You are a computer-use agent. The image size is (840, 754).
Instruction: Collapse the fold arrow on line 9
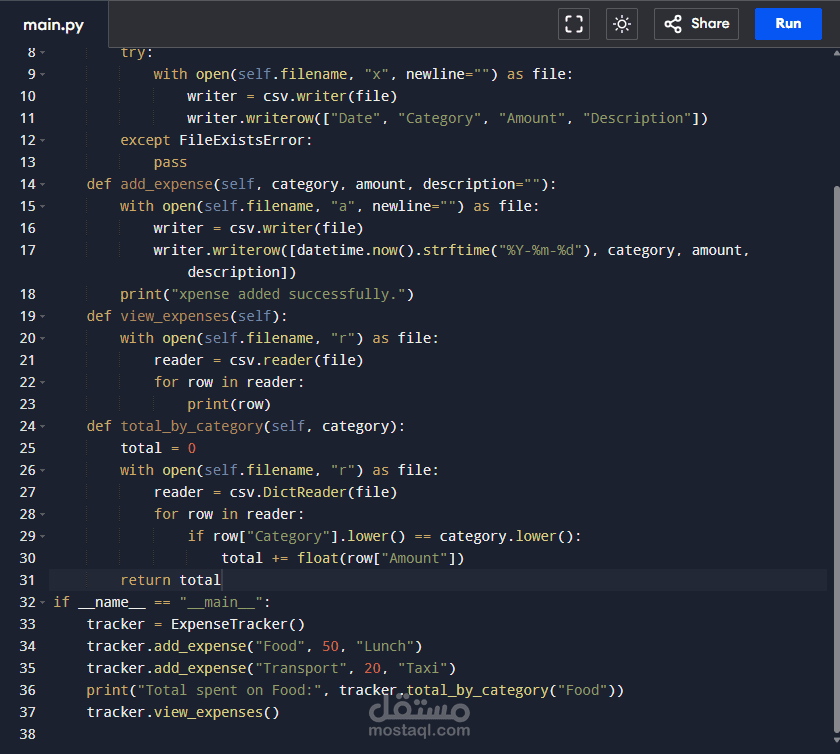point(42,74)
